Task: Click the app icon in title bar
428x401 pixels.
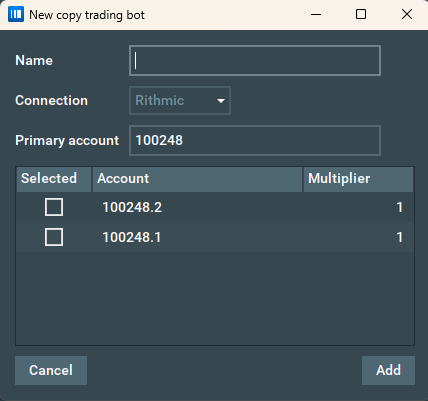Action: (x=16, y=14)
